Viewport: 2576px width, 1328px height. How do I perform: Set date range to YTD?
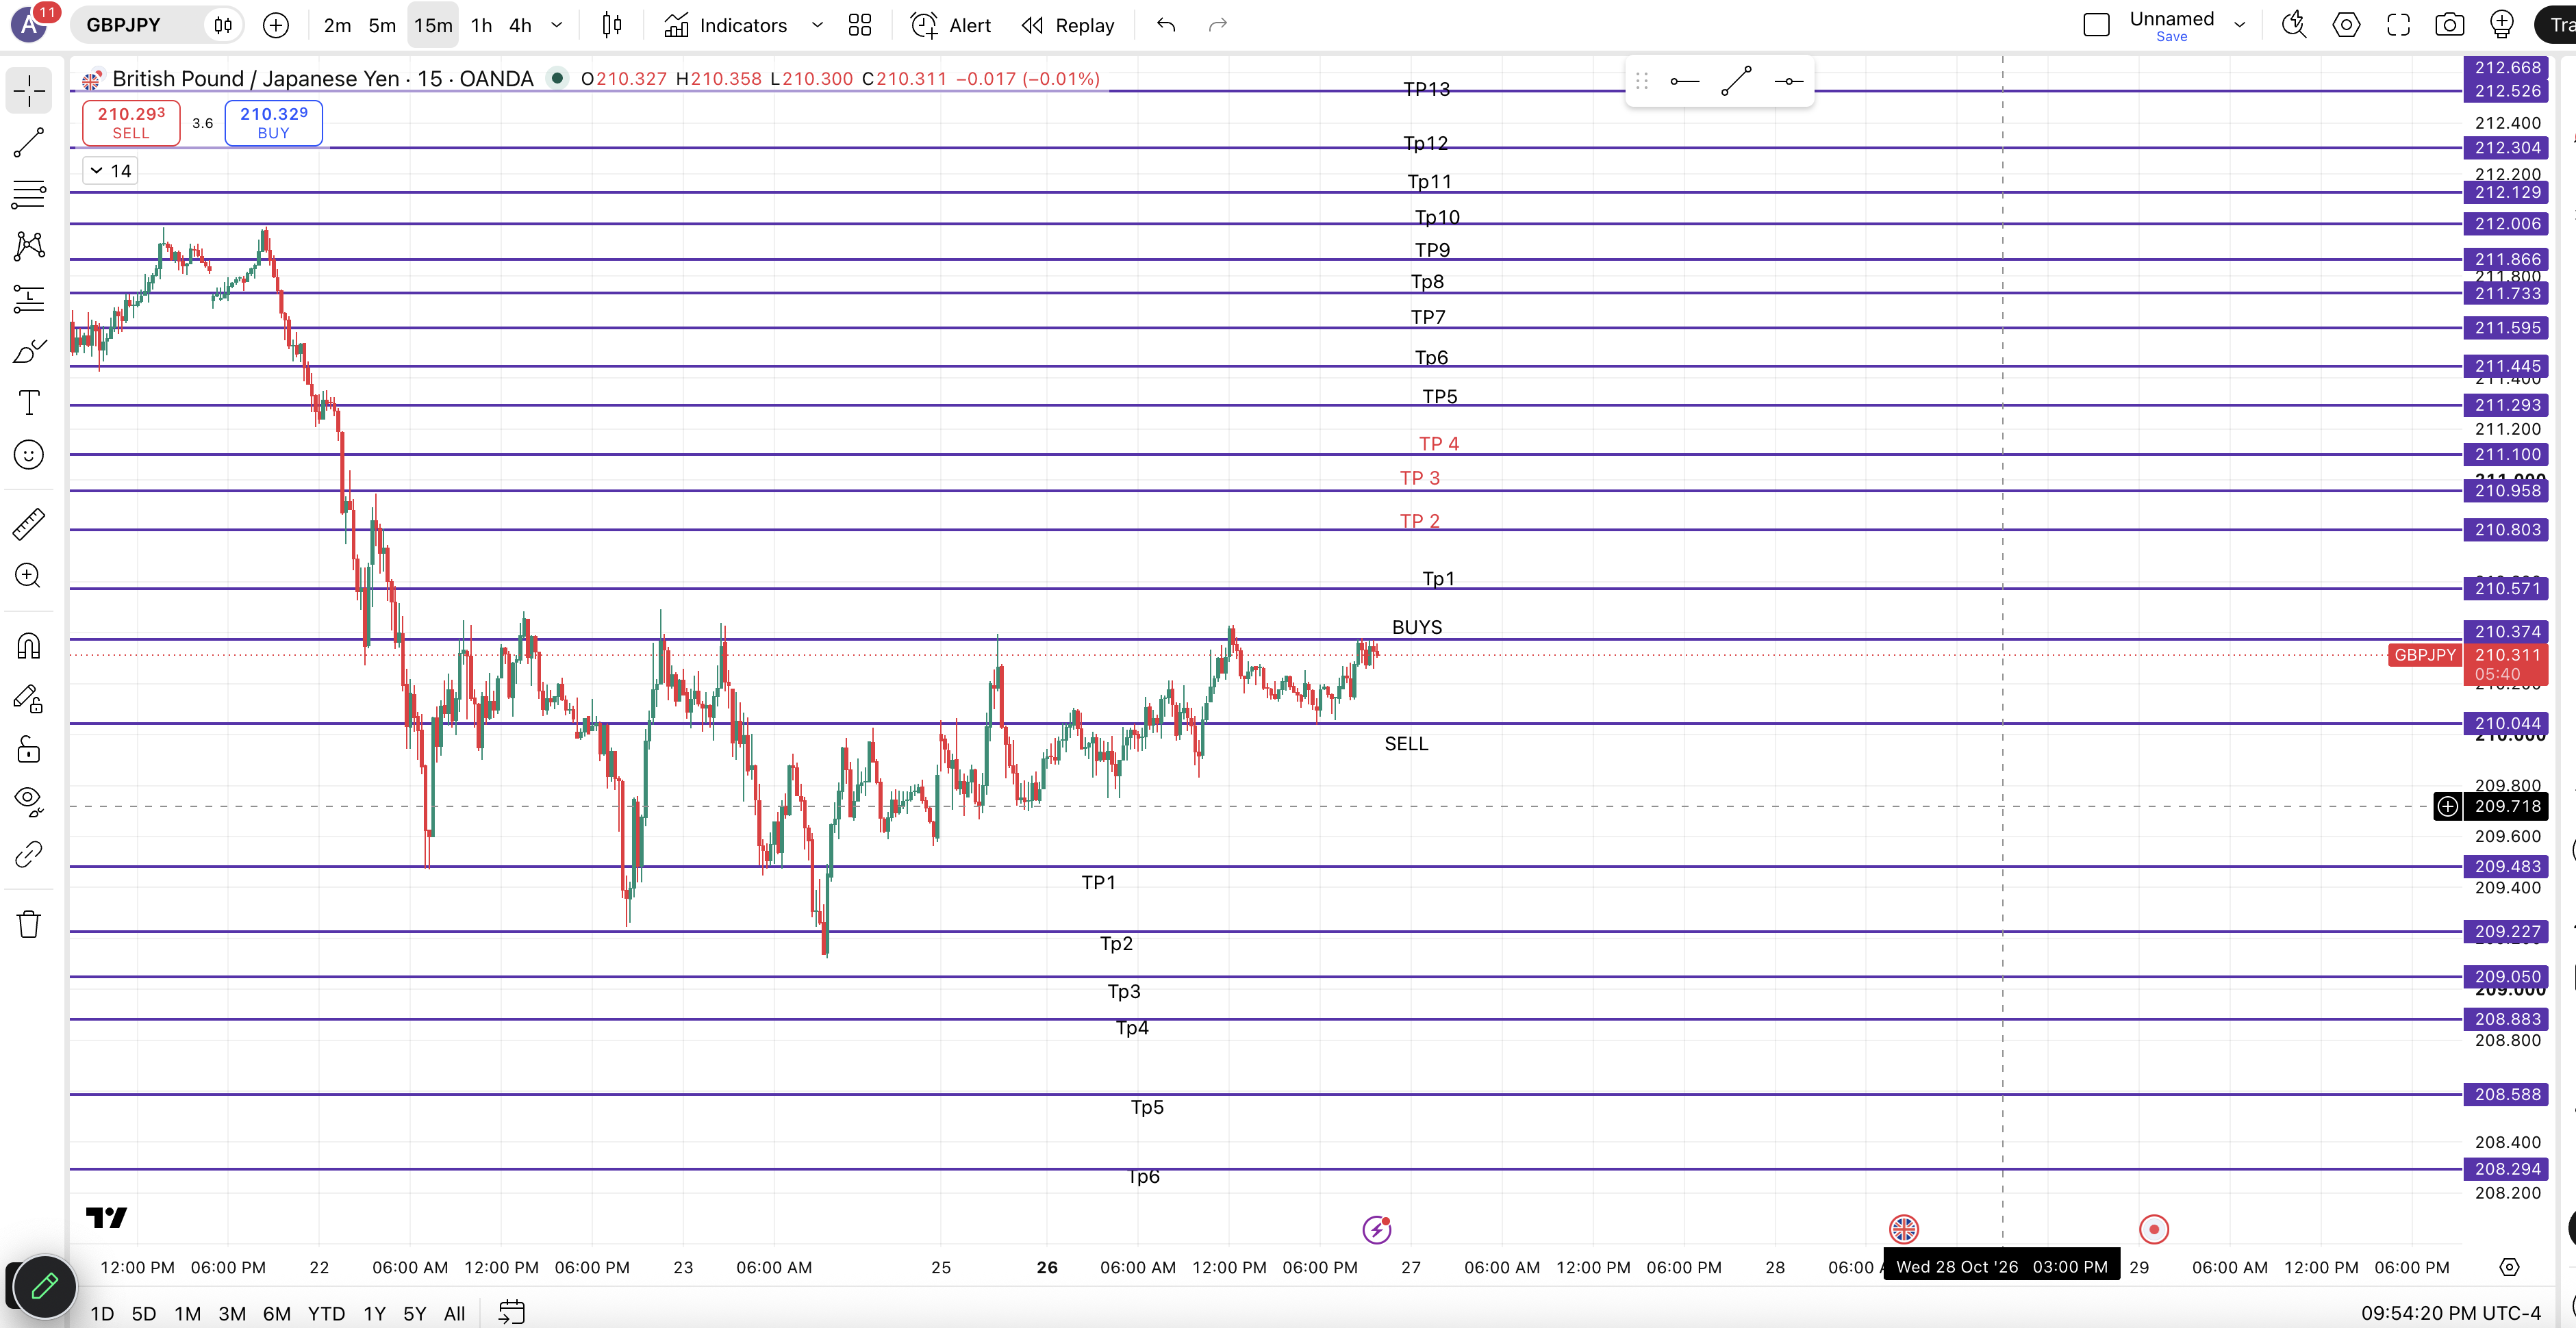326,1313
